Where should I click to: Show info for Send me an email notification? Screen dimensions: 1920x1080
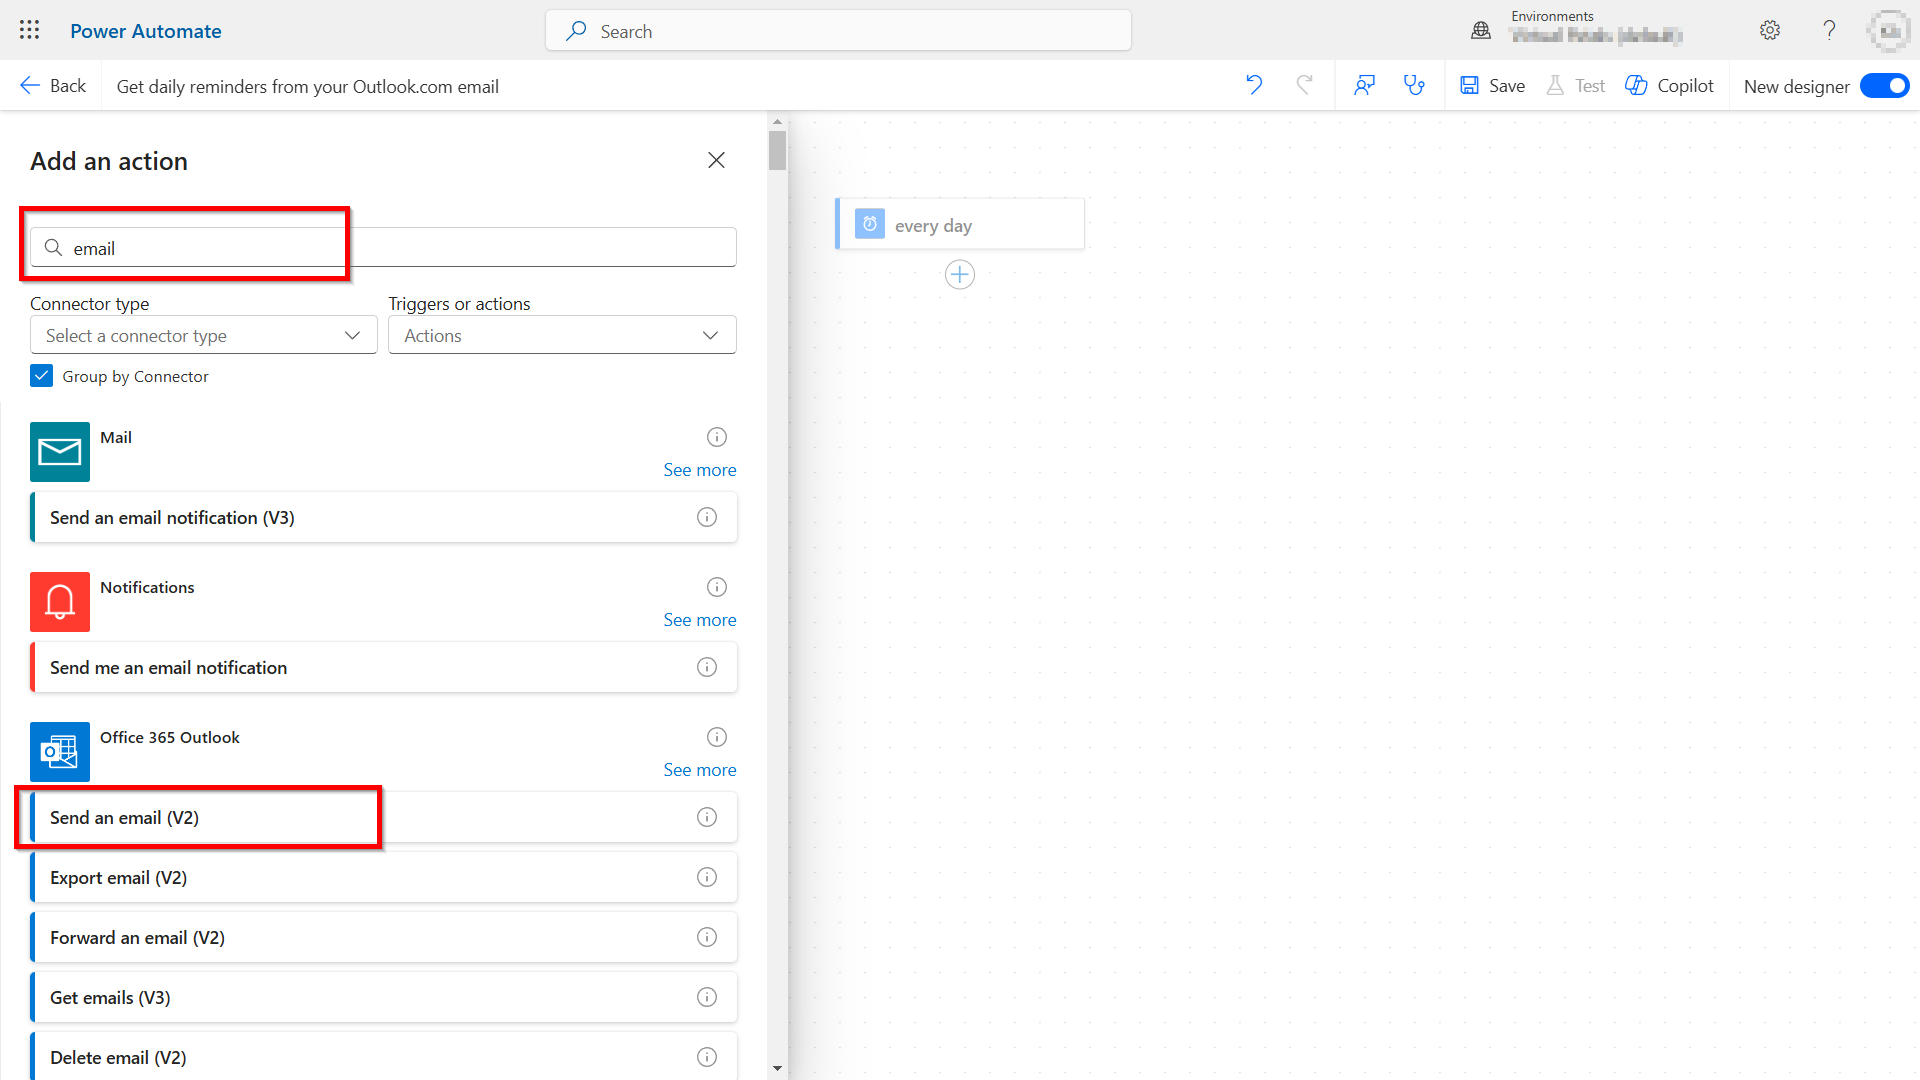tap(707, 667)
